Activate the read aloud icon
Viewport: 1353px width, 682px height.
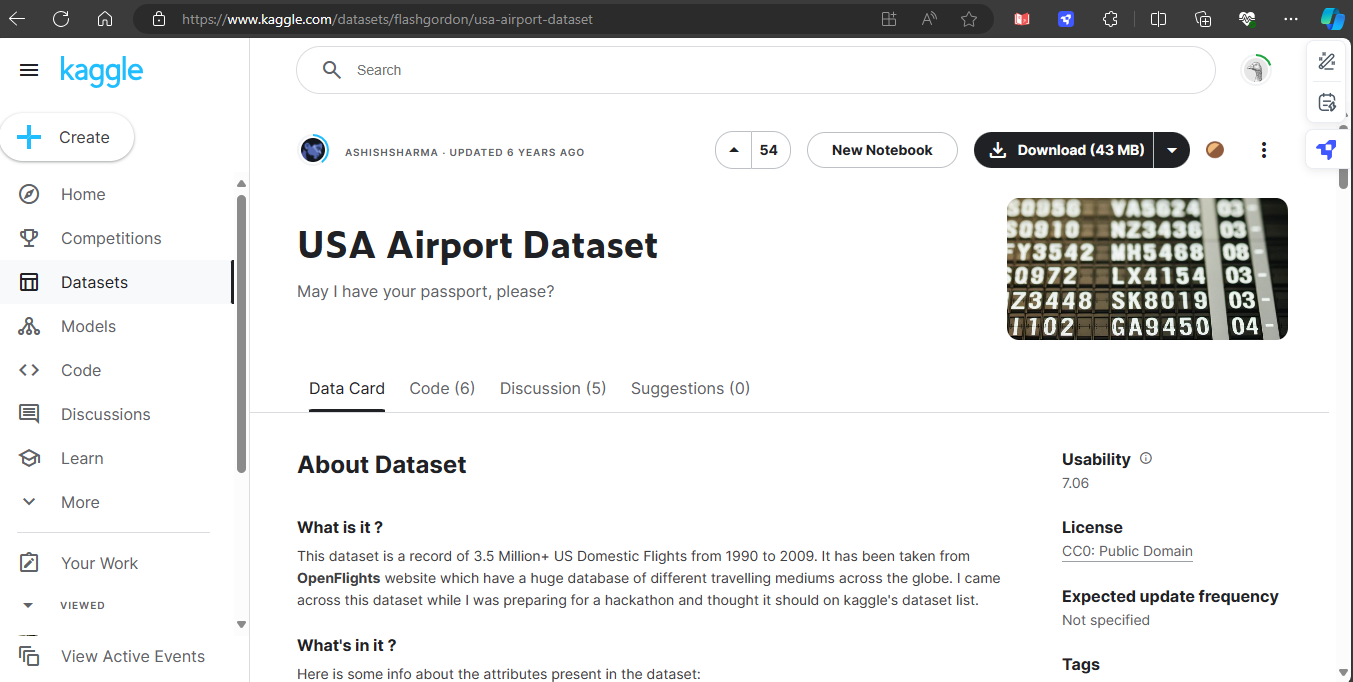(929, 19)
